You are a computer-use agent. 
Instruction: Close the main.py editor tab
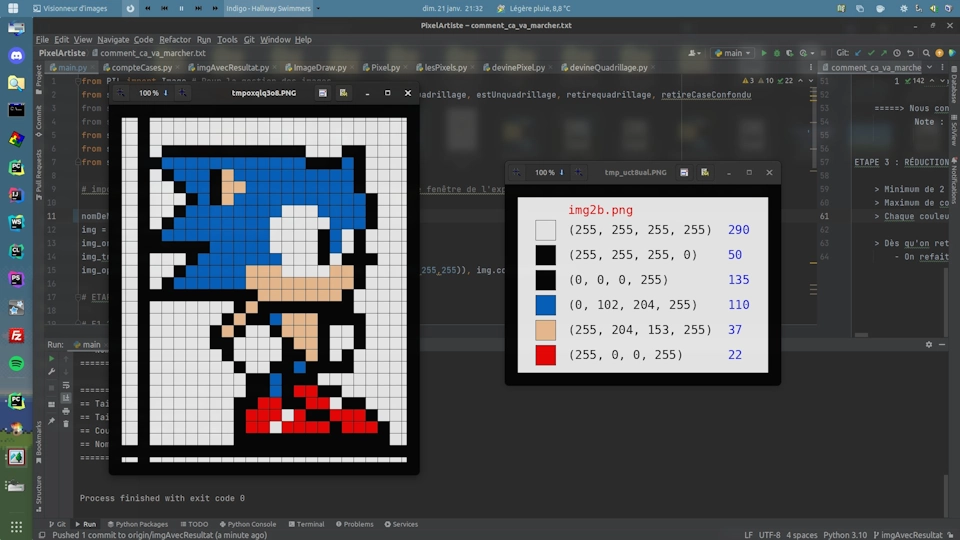pyautogui.click(x=93, y=68)
